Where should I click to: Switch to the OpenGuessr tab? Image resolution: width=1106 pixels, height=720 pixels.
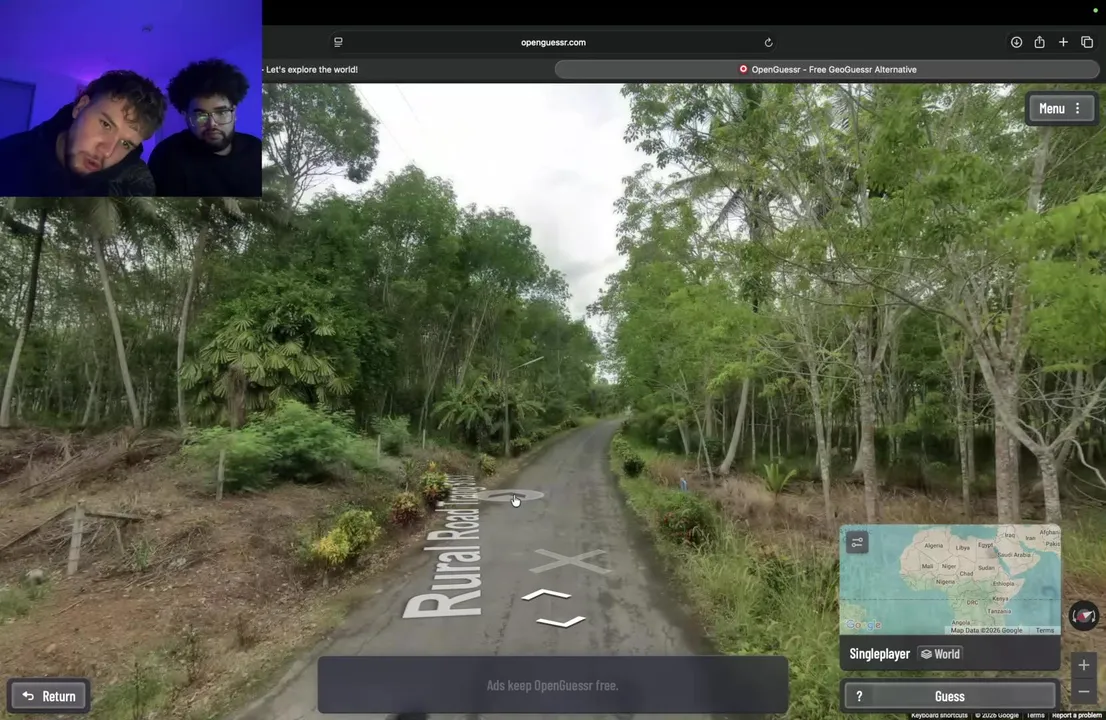[x=827, y=70]
